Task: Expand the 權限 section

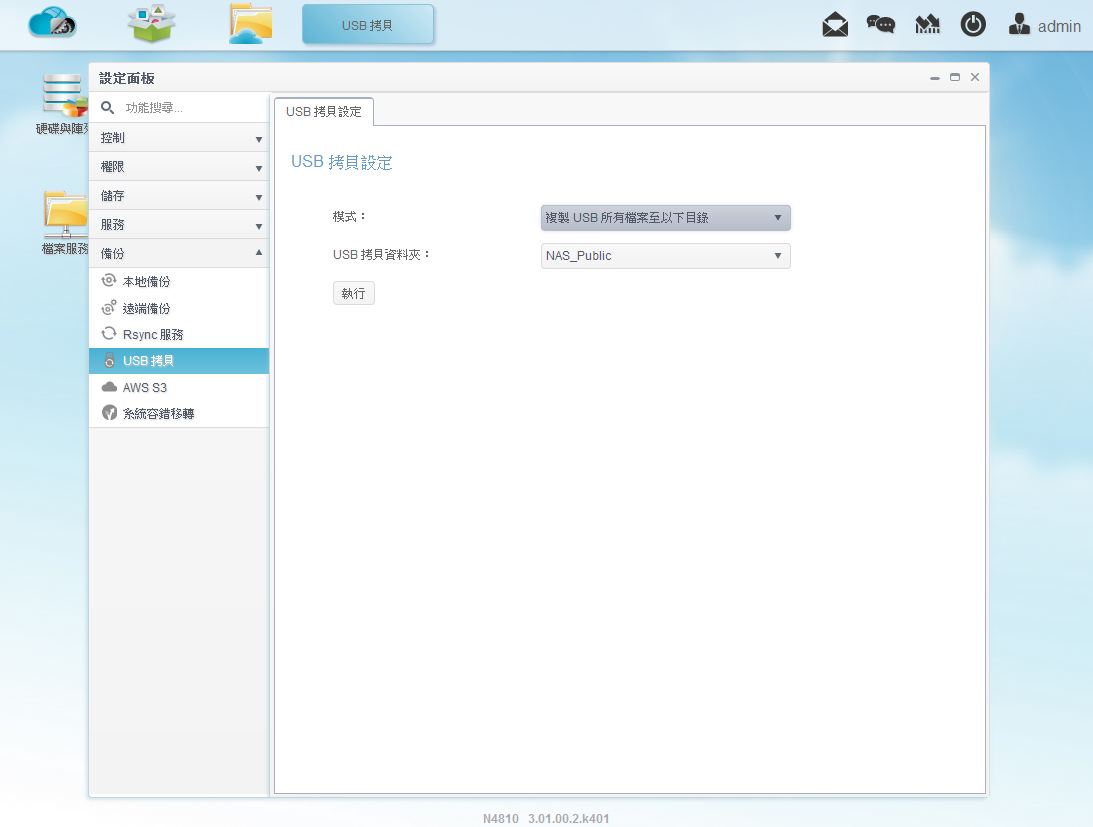Action: pyautogui.click(x=179, y=167)
